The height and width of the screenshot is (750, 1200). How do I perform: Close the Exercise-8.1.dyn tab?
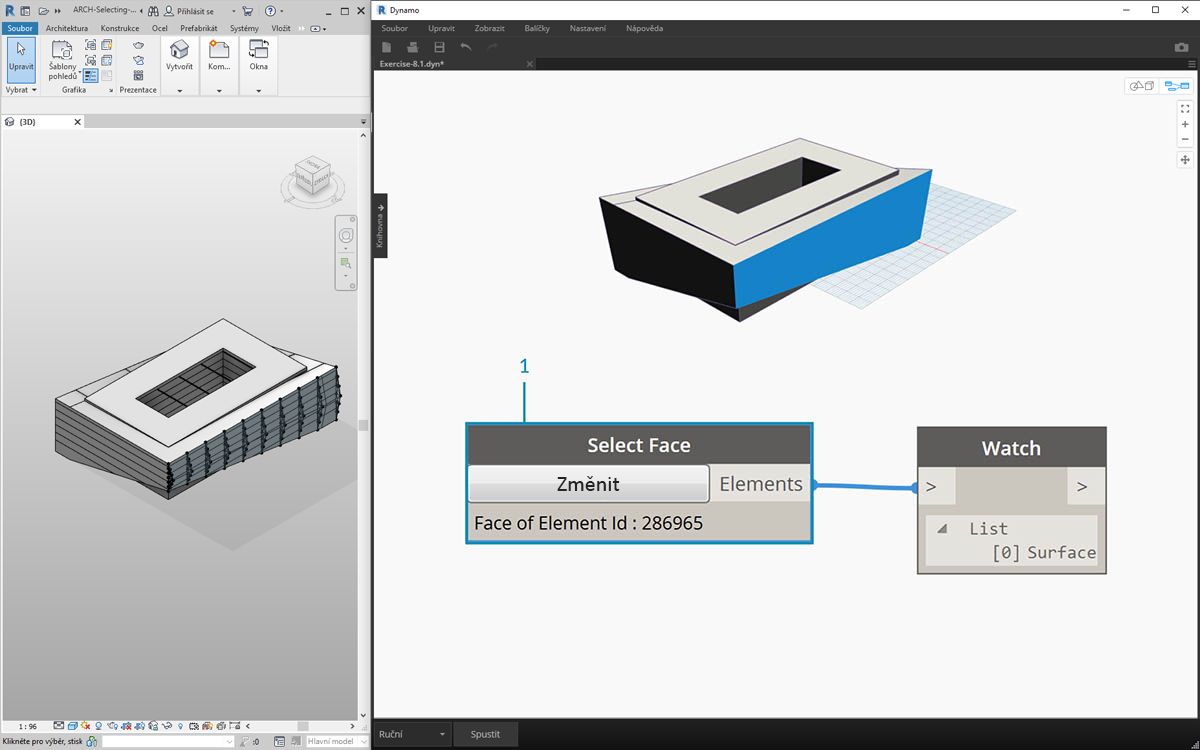tap(530, 64)
